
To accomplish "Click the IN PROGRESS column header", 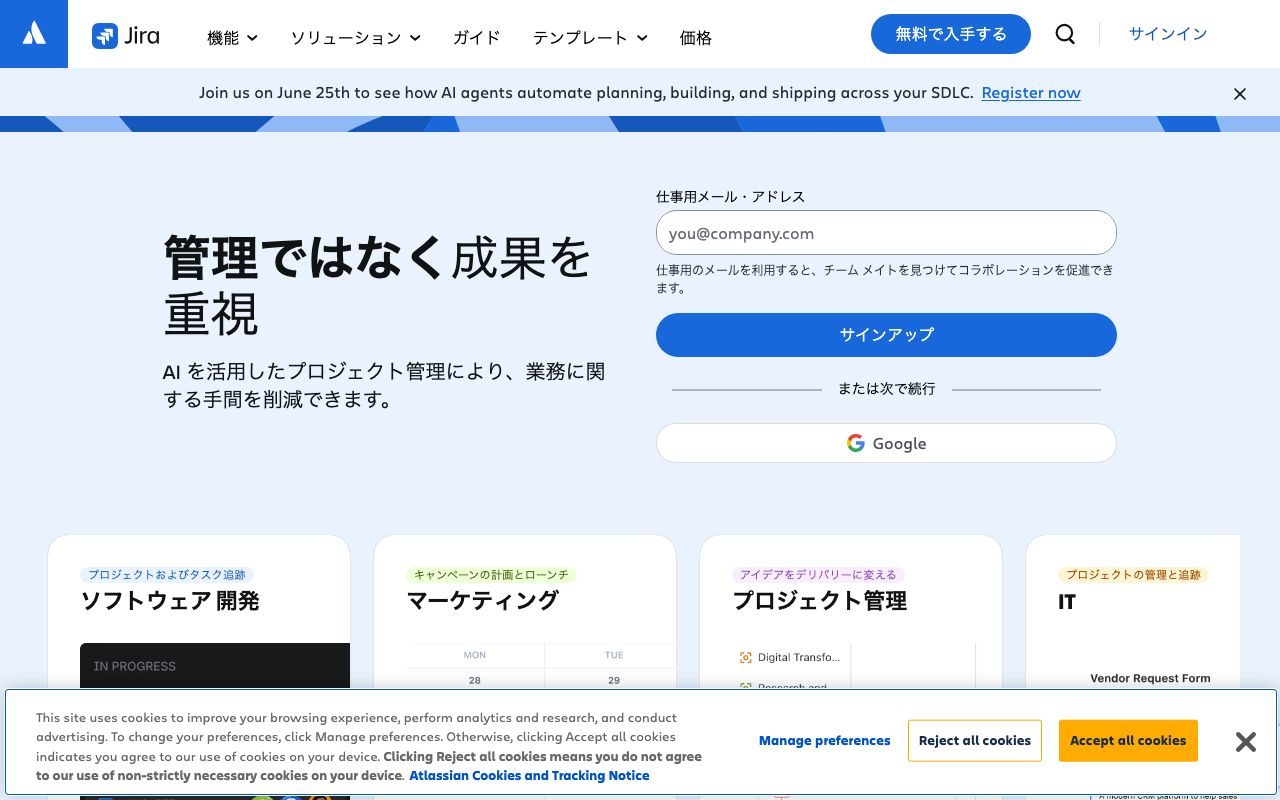I will point(135,666).
